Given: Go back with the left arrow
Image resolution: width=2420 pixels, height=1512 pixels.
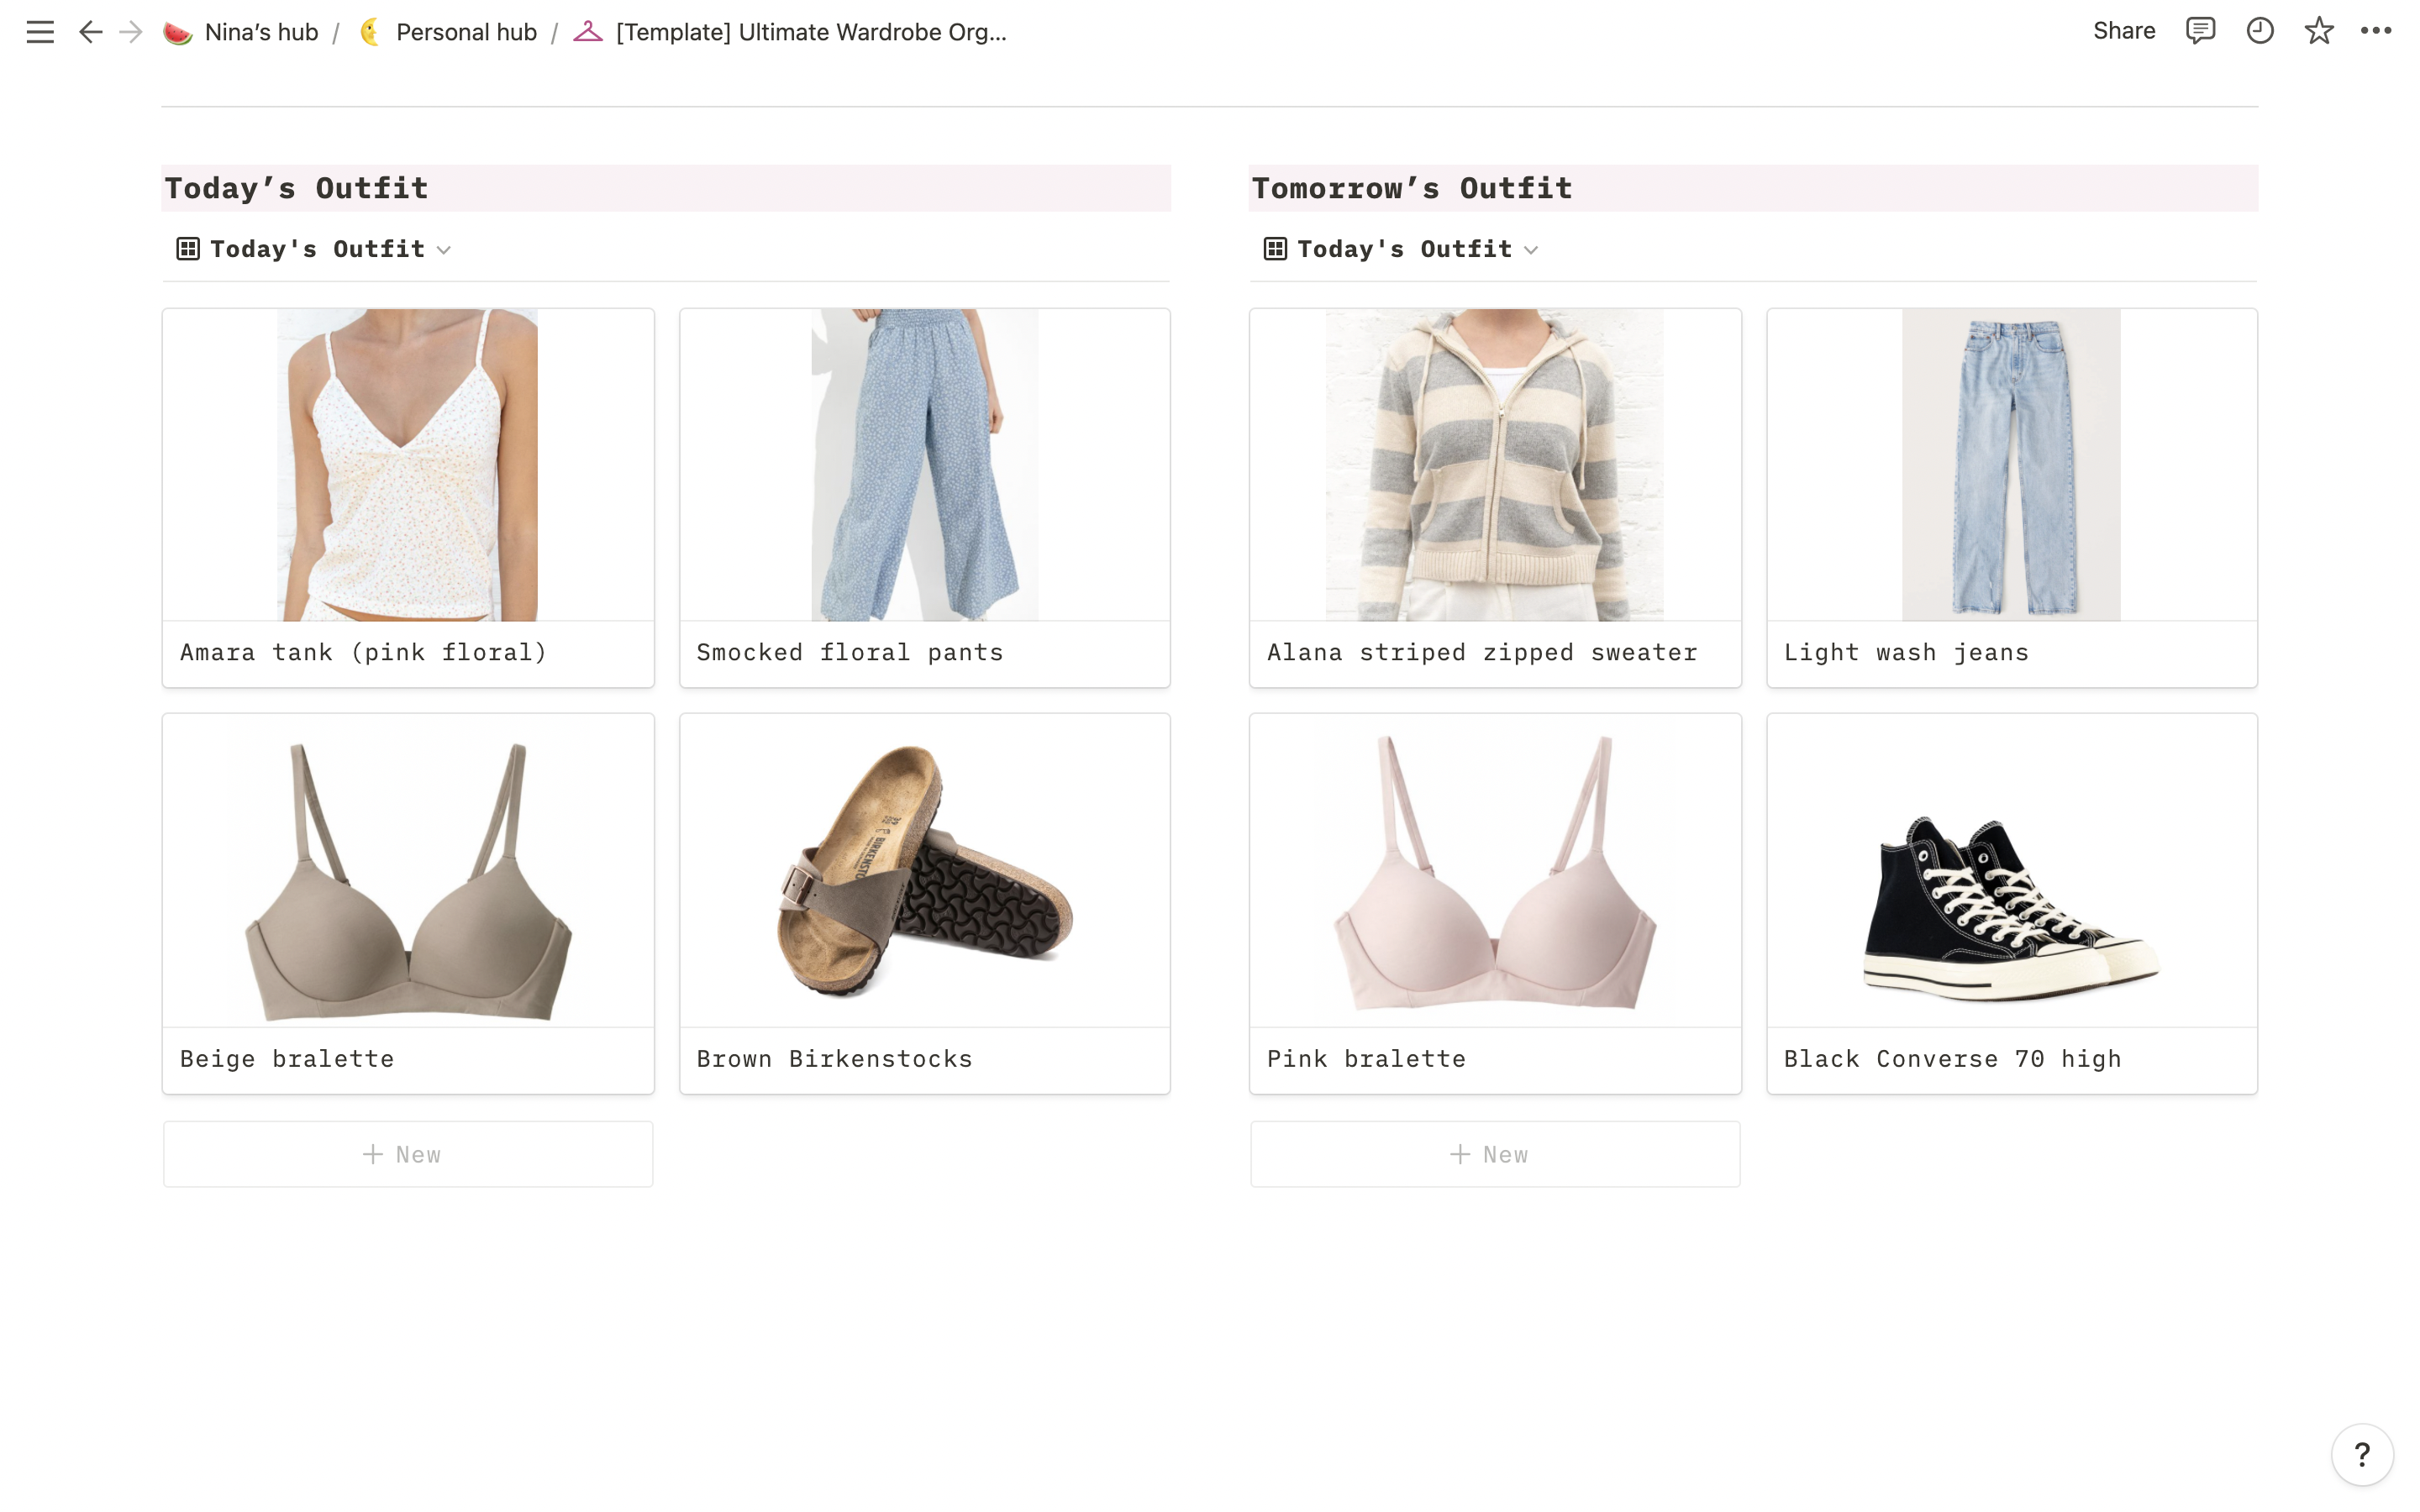Looking at the screenshot, I should pyautogui.click(x=90, y=32).
